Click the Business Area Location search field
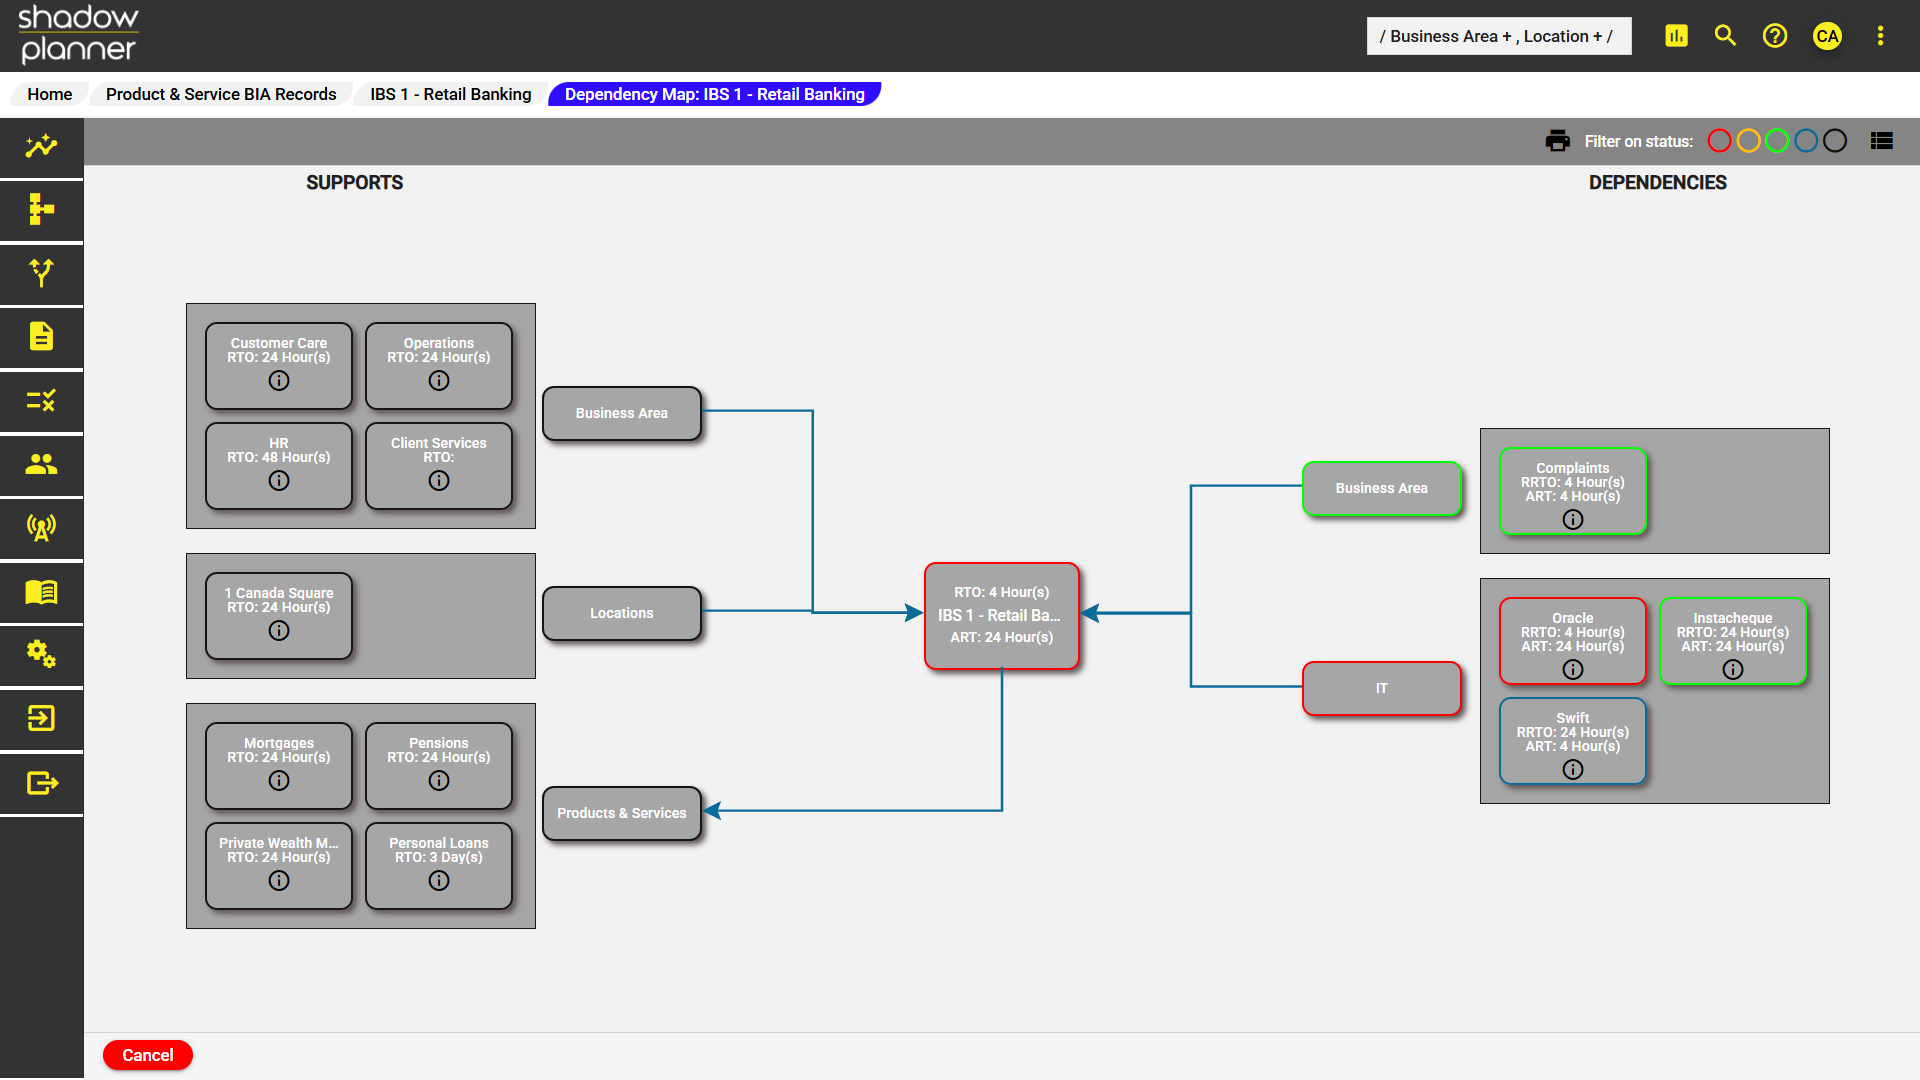The width and height of the screenshot is (1920, 1080). (1498, 36)
